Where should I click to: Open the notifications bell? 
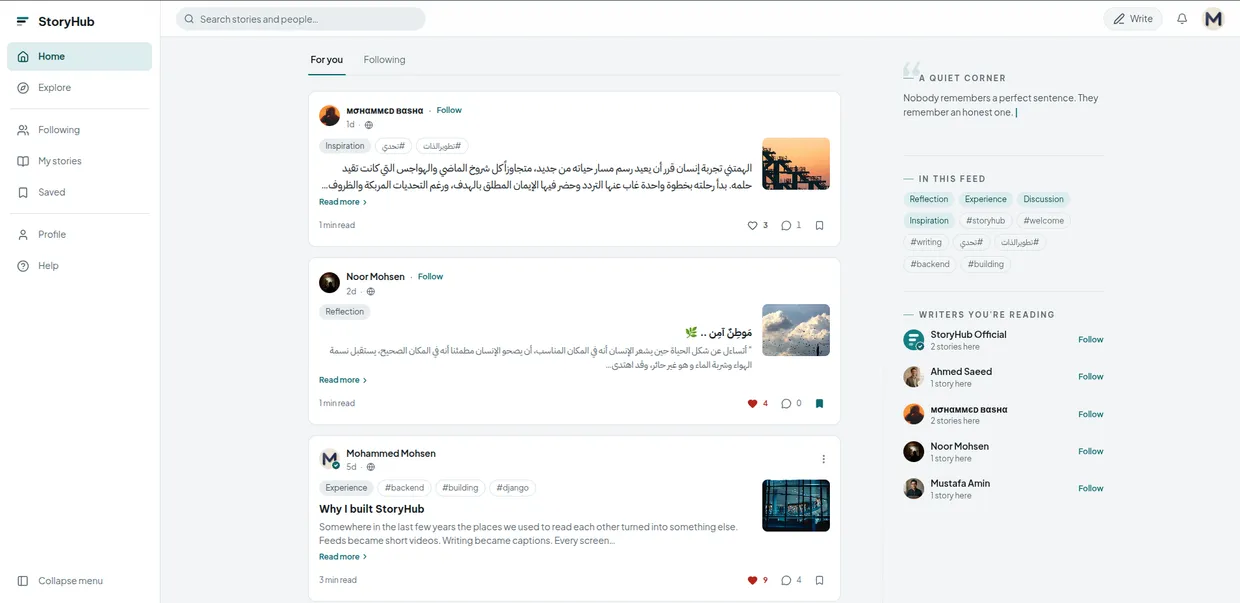pos(1182,19)
